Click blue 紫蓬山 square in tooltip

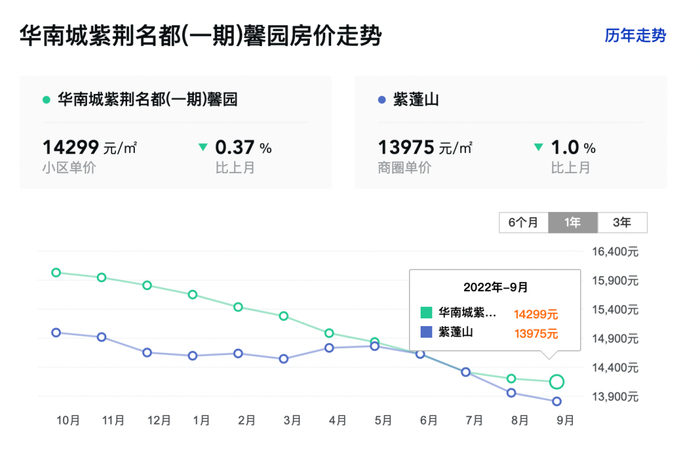[426, 332]
